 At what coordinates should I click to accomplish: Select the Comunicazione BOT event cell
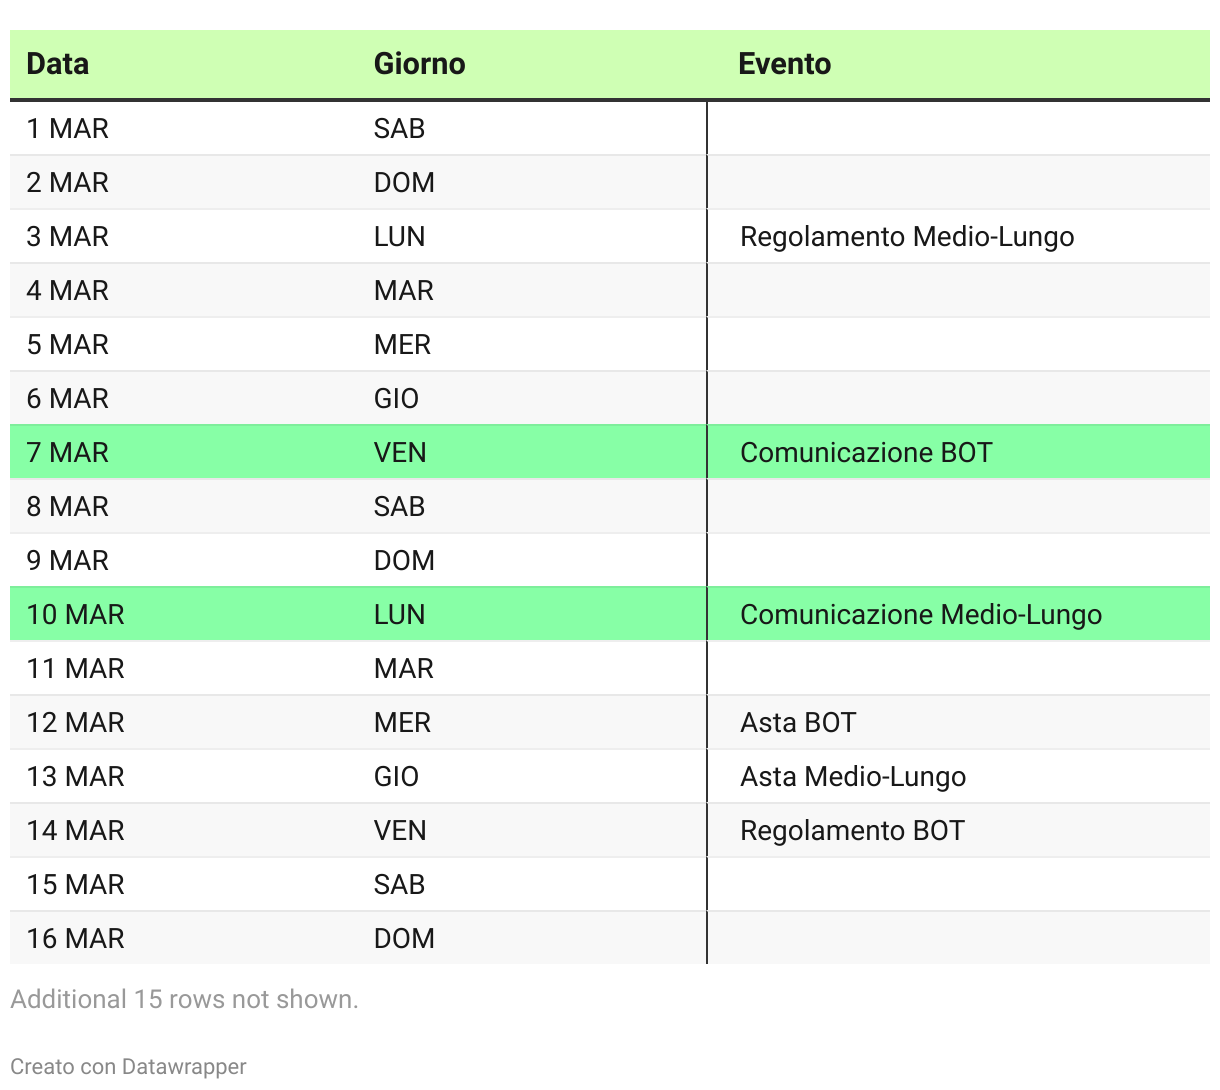click(866, 453)
